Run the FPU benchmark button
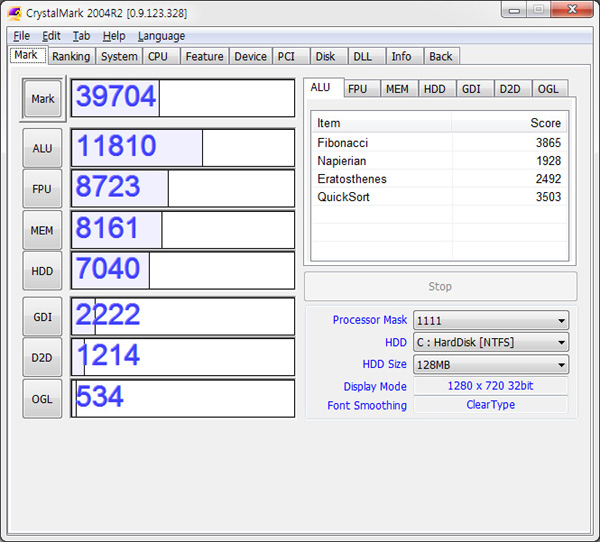This screenshot has height=542, width=600. (42, 189)
